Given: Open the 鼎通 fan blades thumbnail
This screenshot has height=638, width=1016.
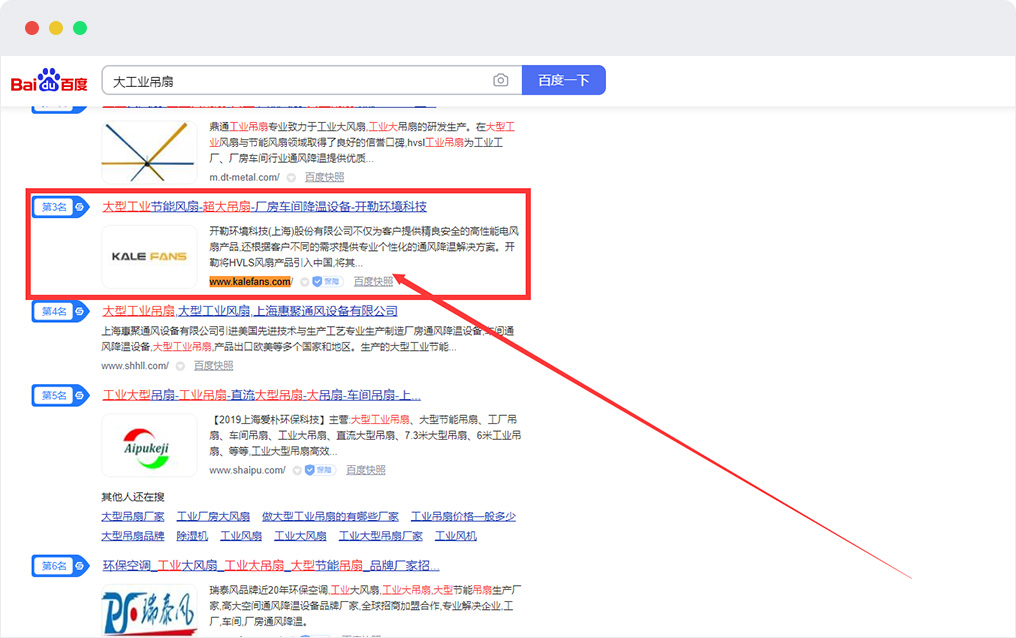Looking at the screenshot, I should 149,153.
